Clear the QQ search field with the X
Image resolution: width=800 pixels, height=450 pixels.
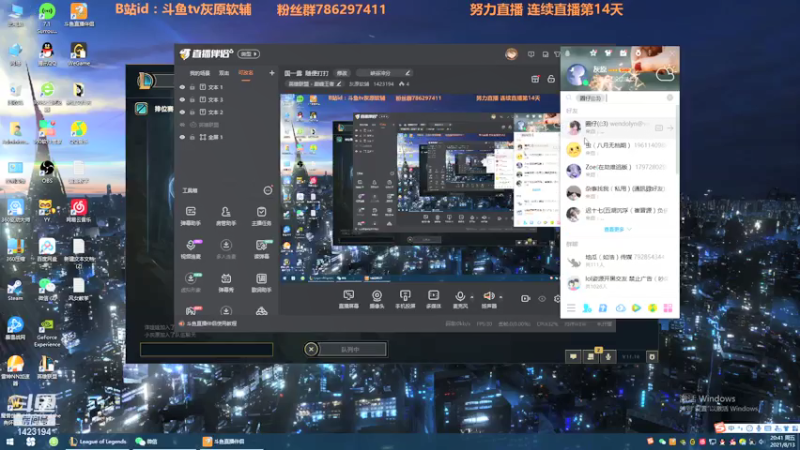(670, 97)
